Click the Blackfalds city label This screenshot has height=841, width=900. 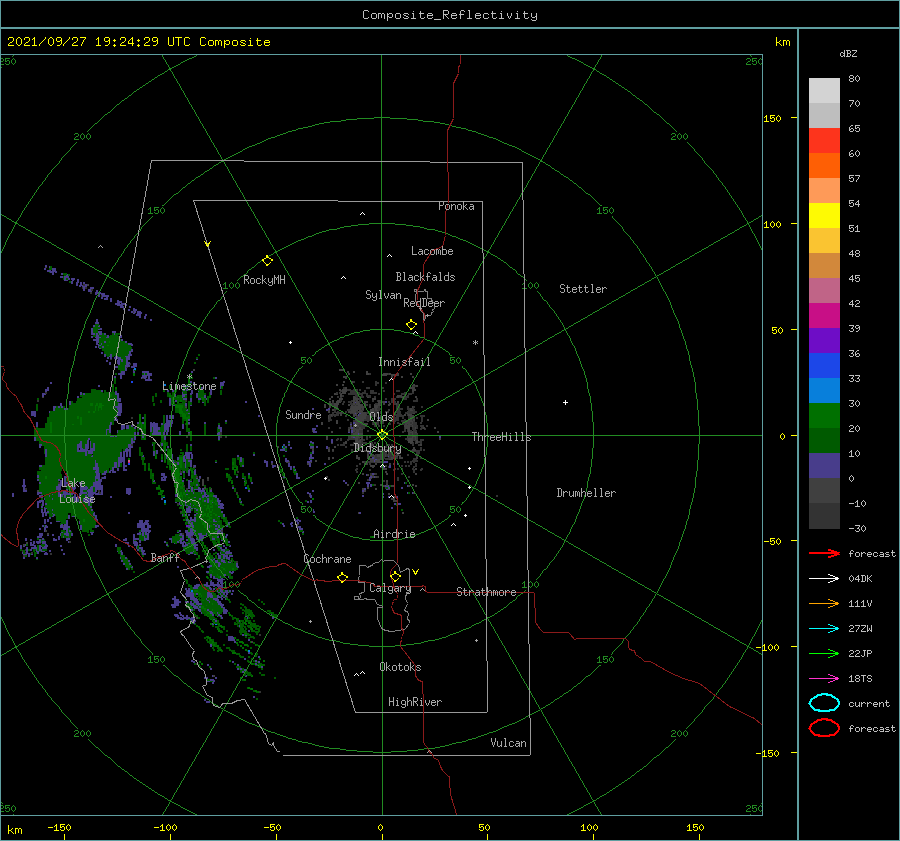pos(425,277)
